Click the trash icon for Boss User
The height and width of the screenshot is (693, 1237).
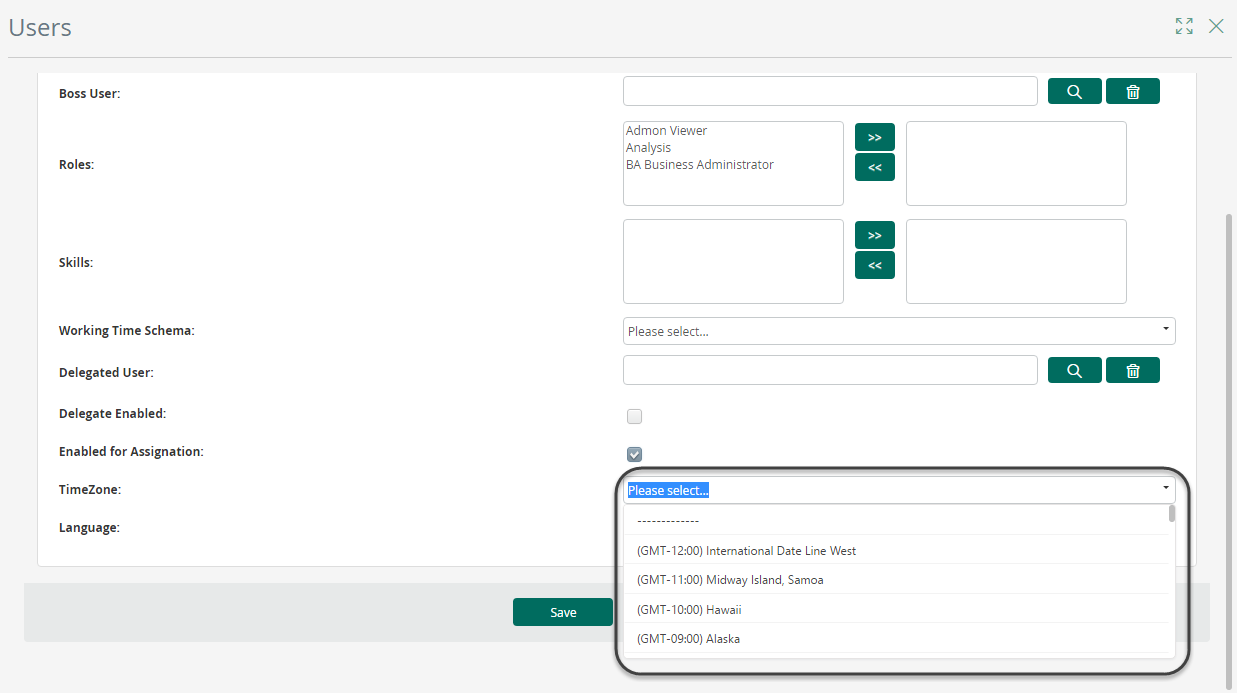click(x=1132, y=92)
